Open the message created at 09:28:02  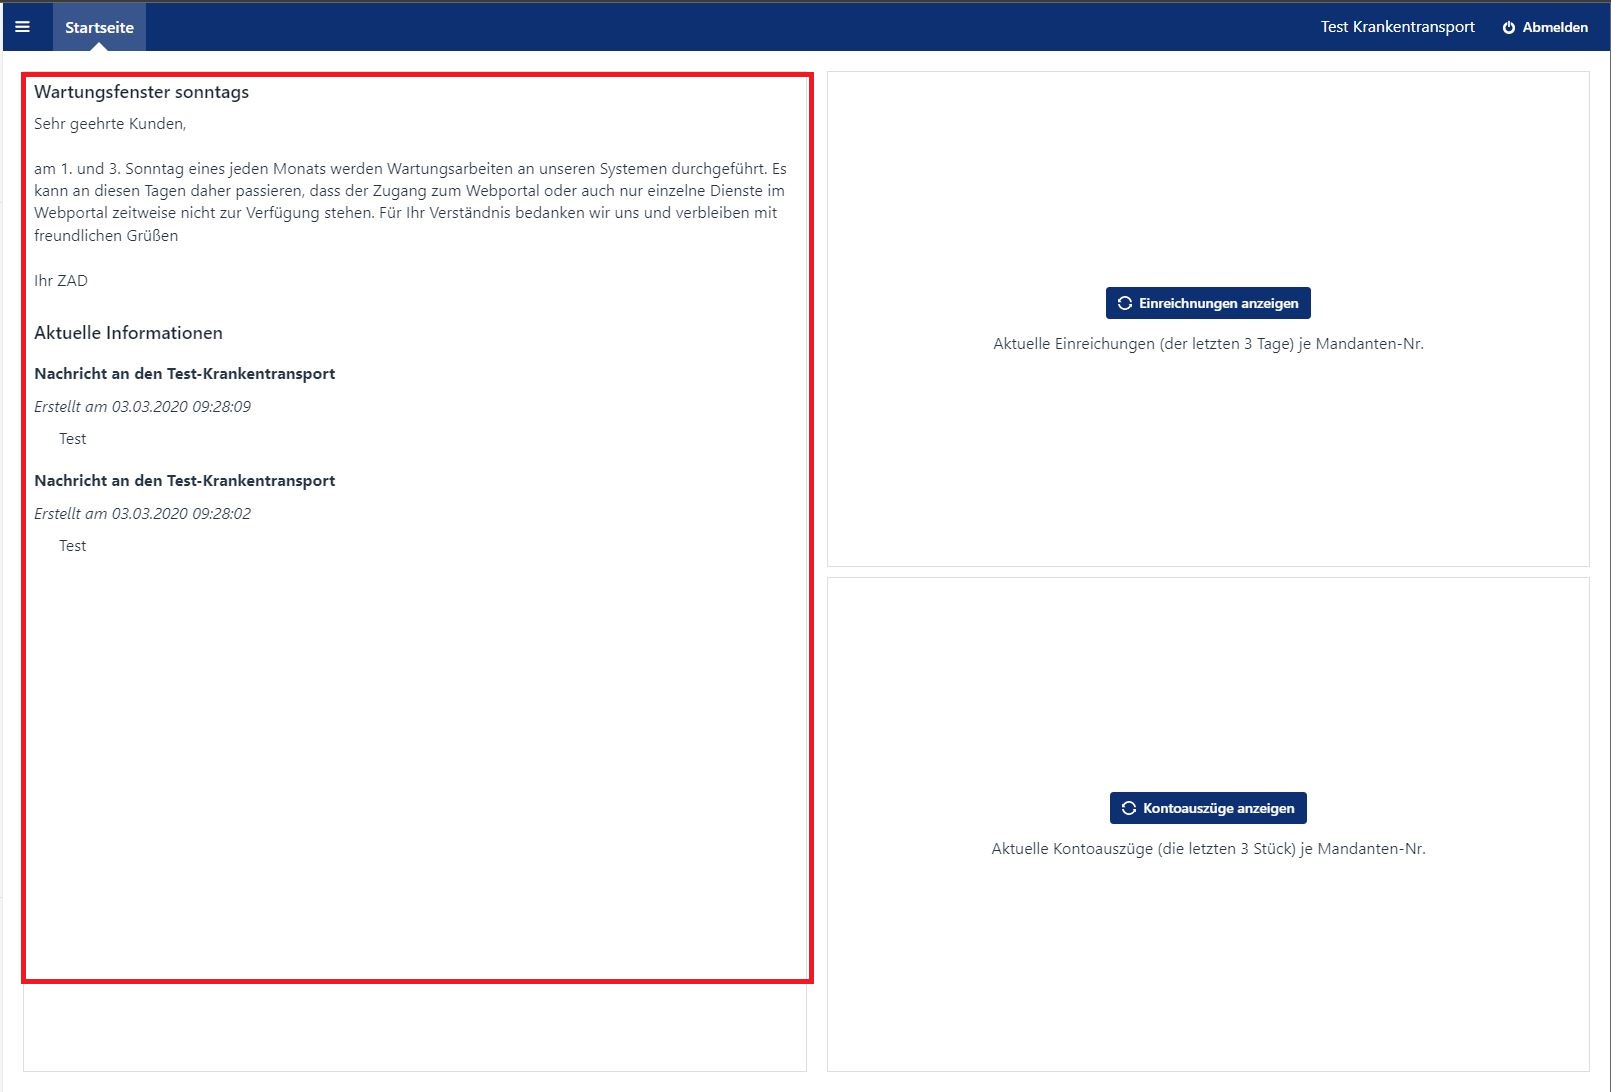184,481
